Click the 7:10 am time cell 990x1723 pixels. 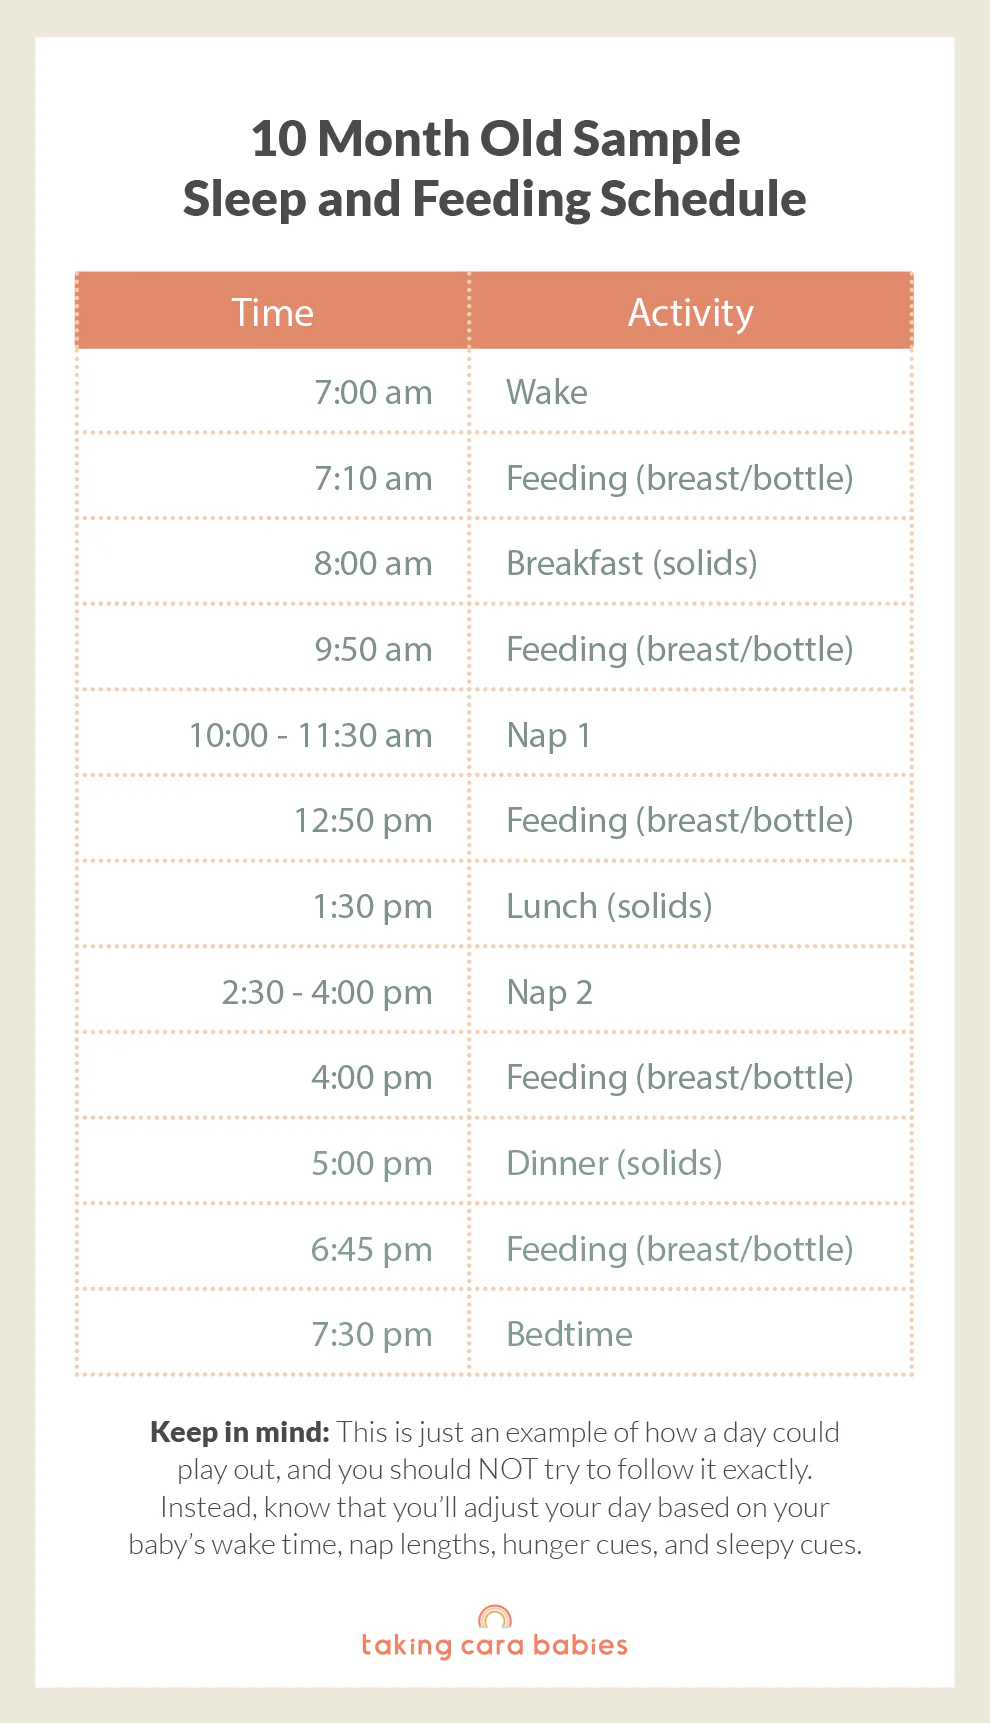pos(373,478)
